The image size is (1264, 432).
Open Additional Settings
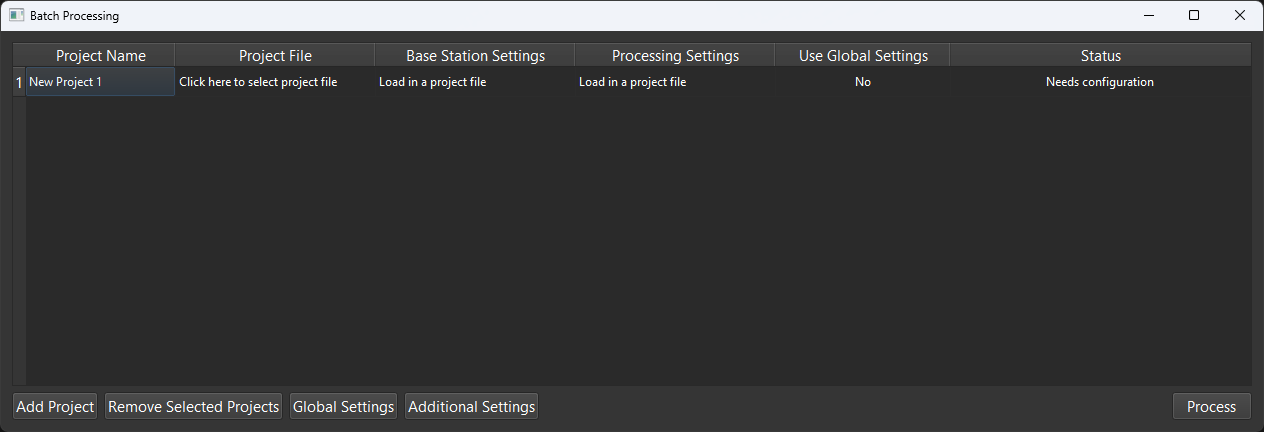coord(471,406)
